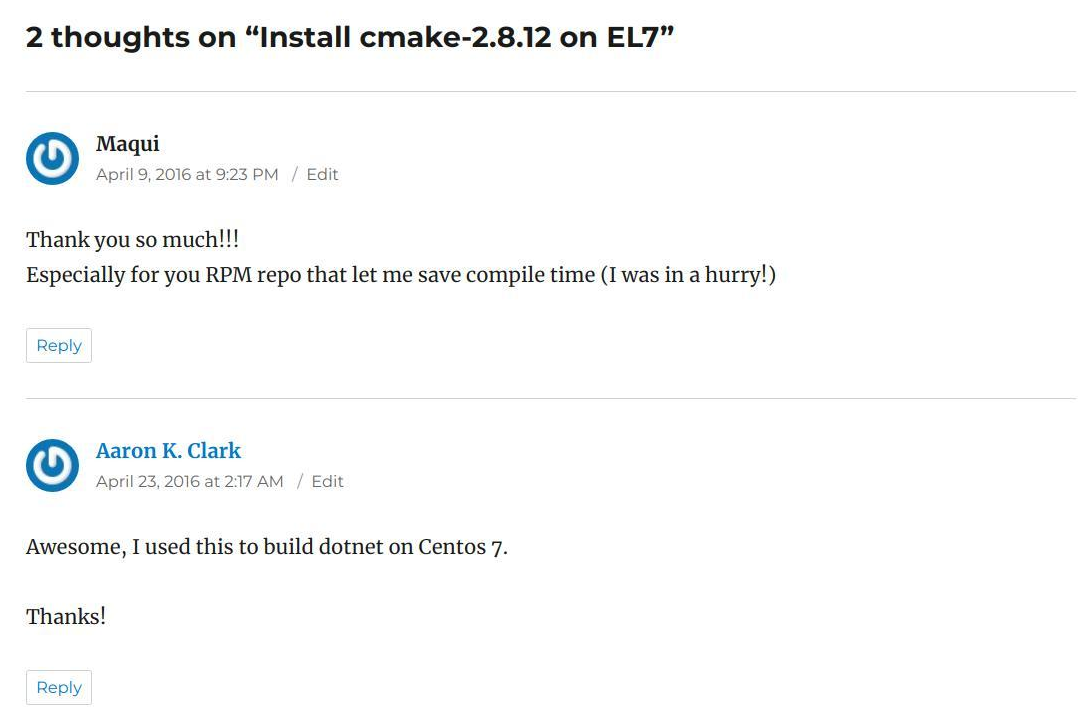Reply to Aaron K. Clark's comment
The height and width of the screenshot is (726, 1083).
tap(59, 687)
